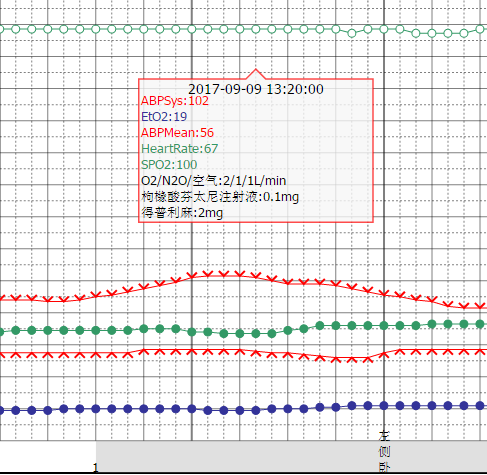Select event marker number 1 on timeline
The image size is (487, 475).
(96, 467)
